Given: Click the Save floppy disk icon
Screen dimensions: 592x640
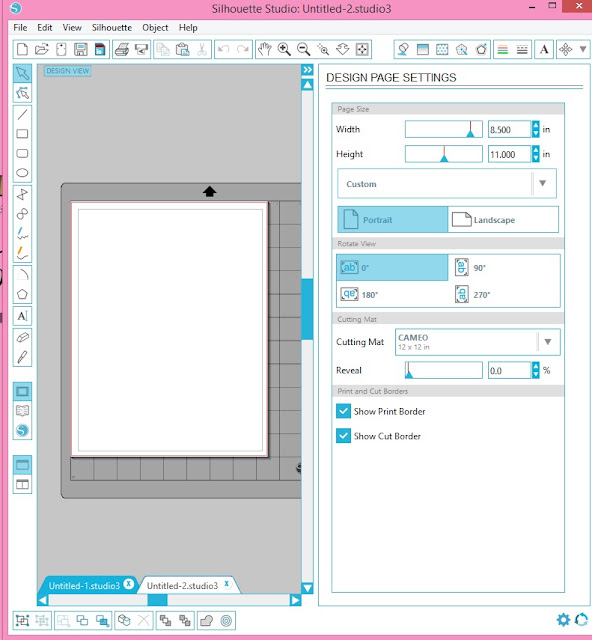Looking at the screenshot, I should [x=80, y=49].
